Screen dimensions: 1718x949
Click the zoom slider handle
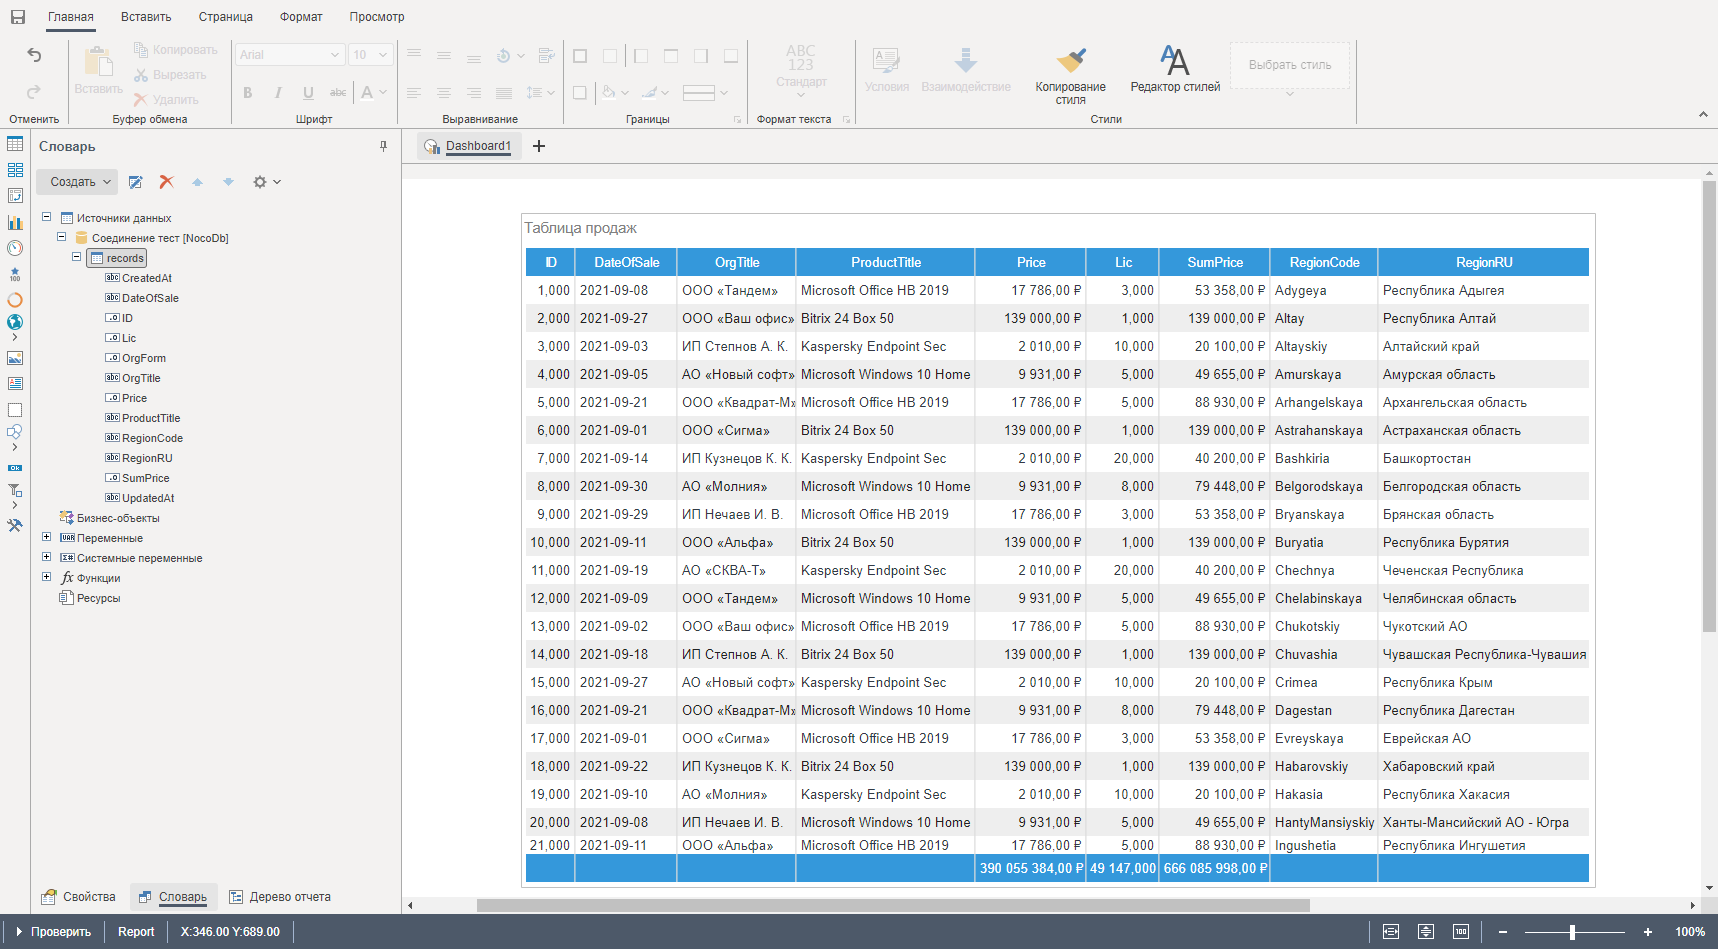tap(1572, 931)
